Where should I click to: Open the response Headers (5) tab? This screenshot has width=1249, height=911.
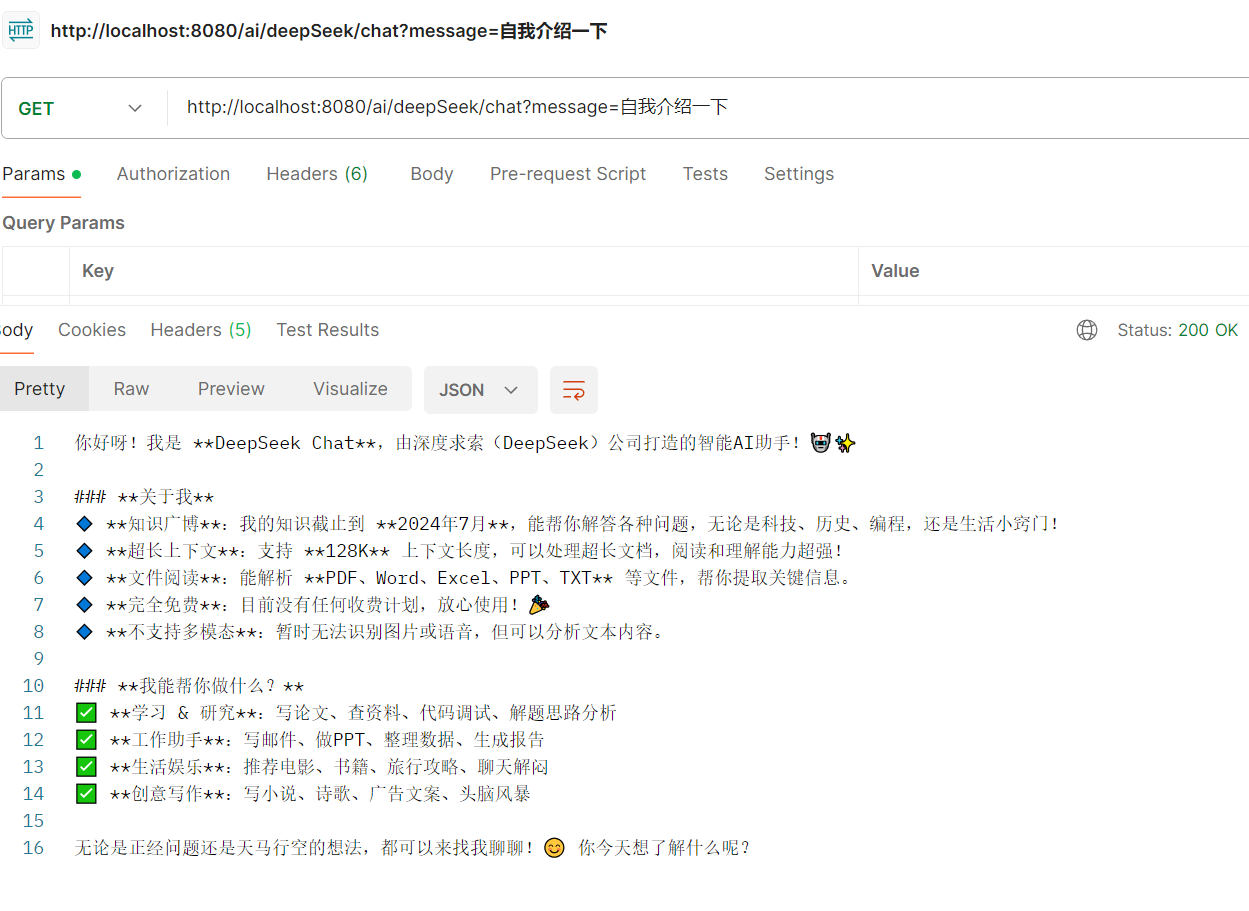[201, 330]
